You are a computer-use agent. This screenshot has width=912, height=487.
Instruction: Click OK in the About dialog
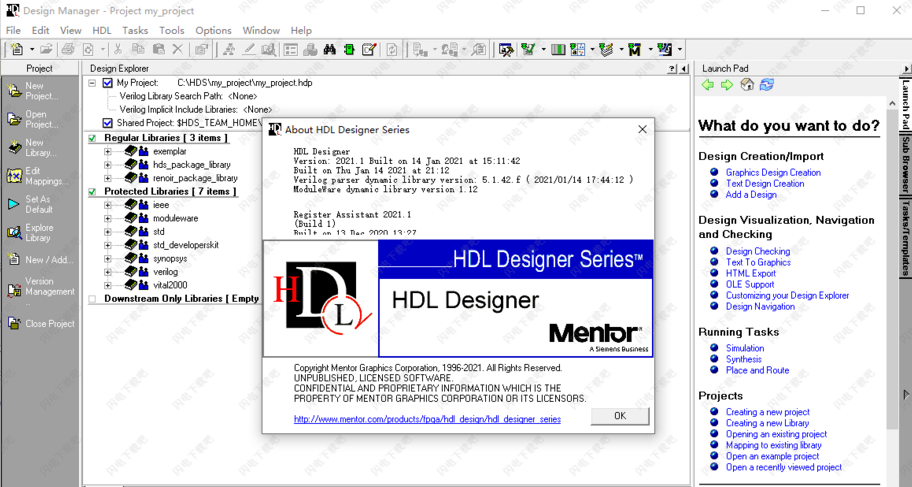pyautogui.click(x=619, y=416)
